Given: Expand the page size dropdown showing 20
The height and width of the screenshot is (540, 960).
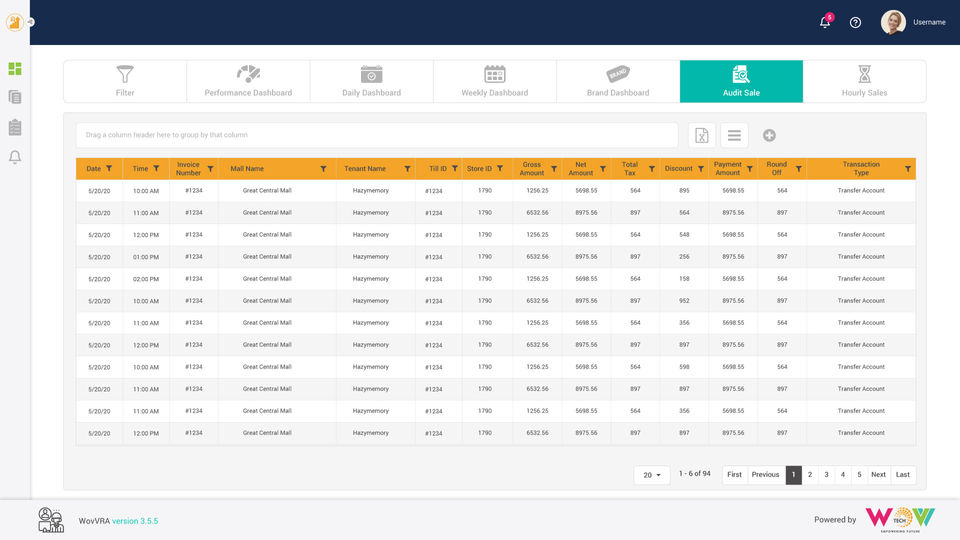Looking at the screenshot, I should [x=652, y=475].
